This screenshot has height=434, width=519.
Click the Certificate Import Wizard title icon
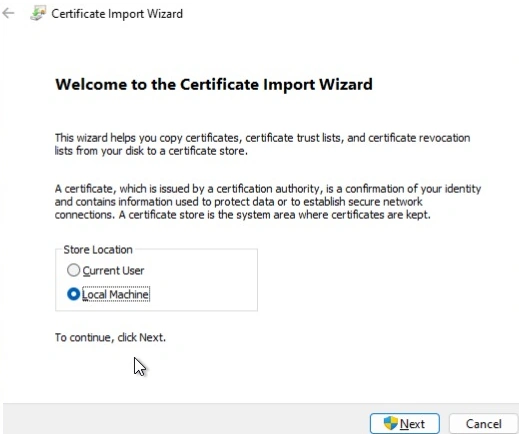point(38,13)
